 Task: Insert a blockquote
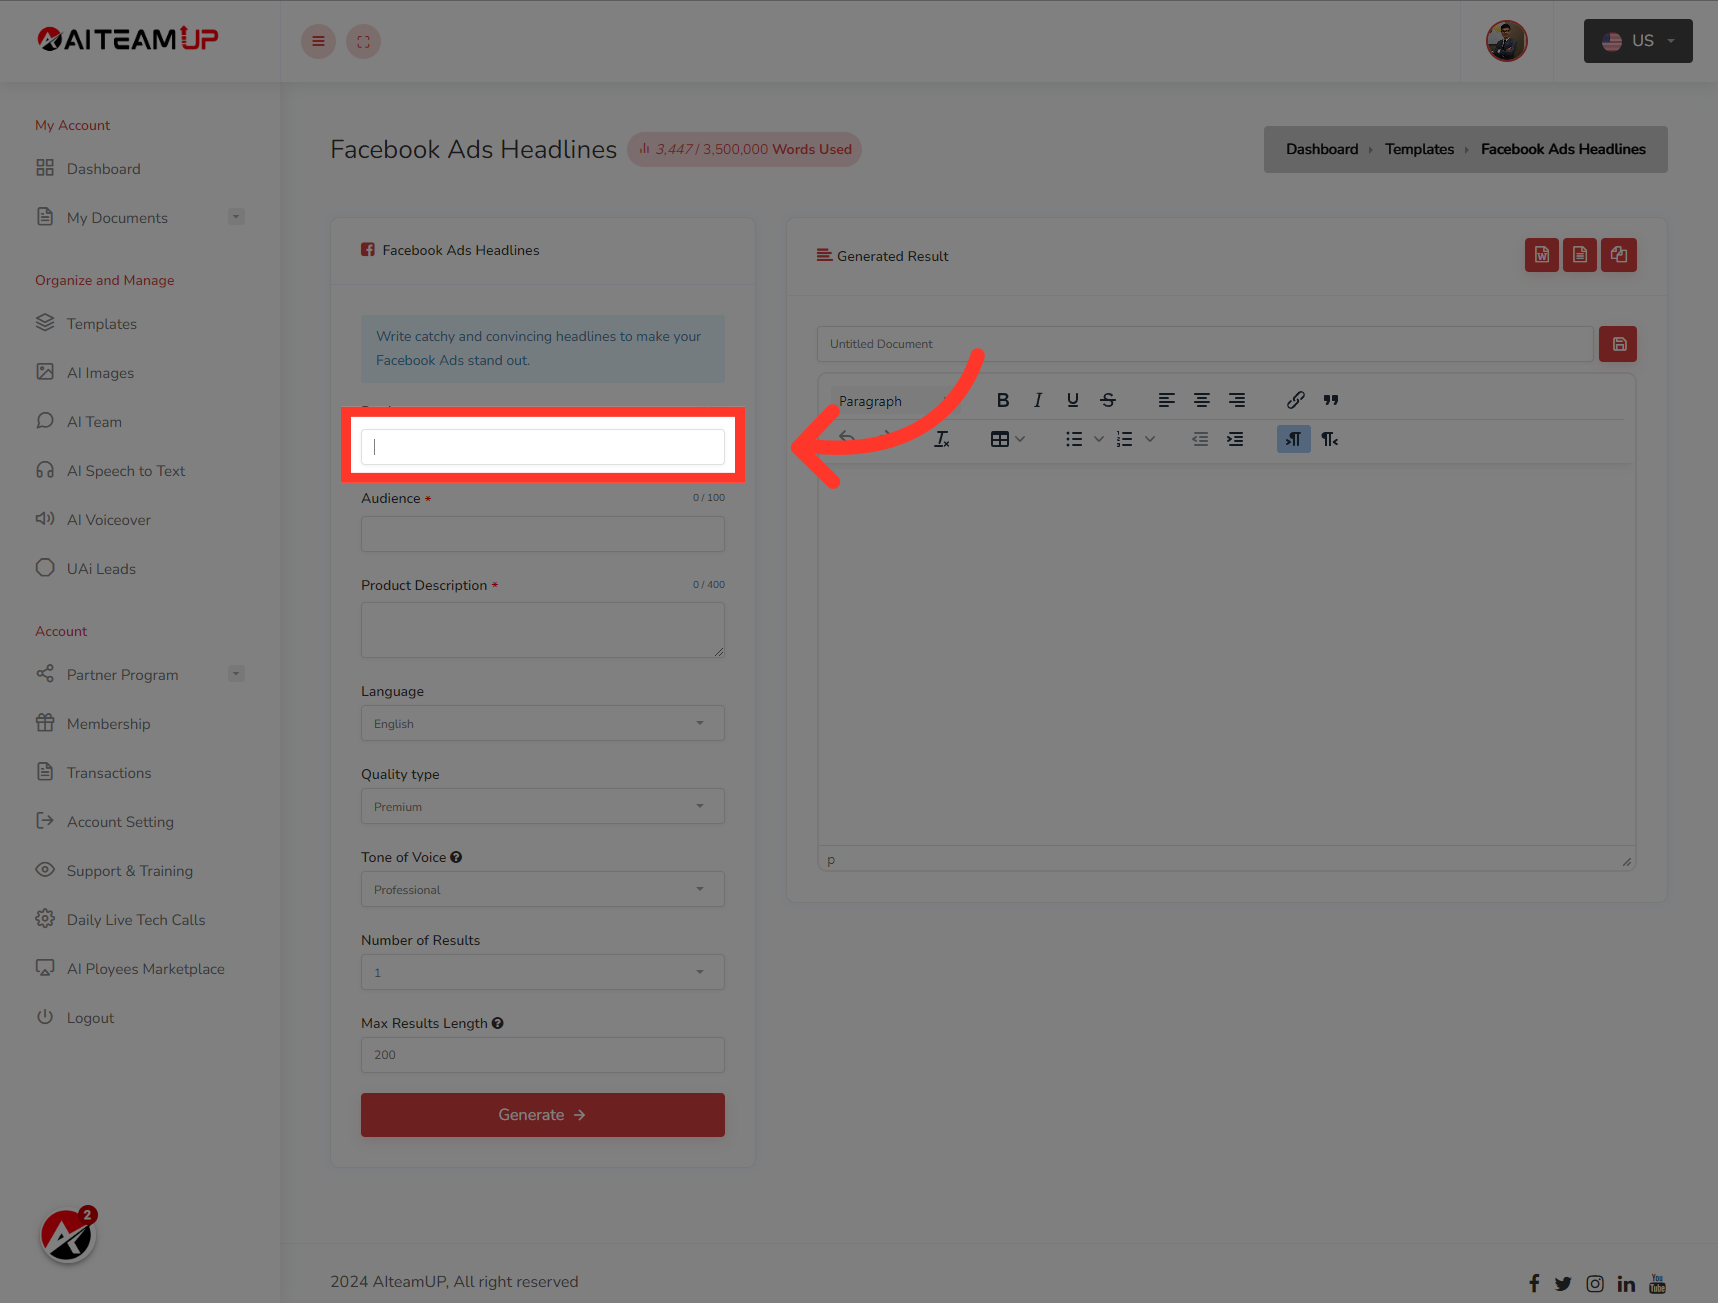tap(1330, 399)
